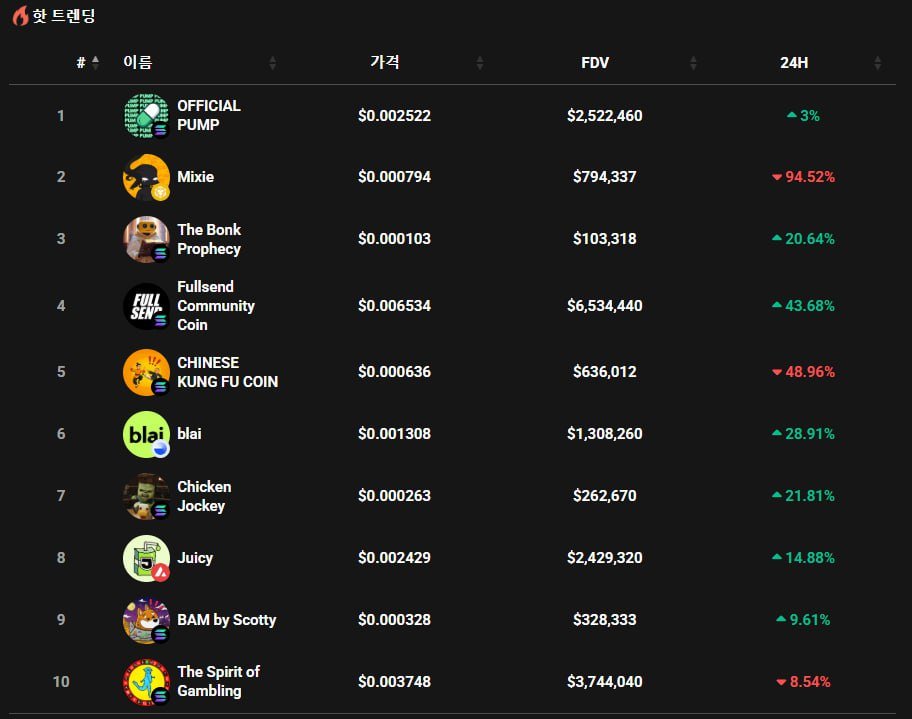Open the Juicy token name
This screenshot has width=912, height=719.
point(195,558)
